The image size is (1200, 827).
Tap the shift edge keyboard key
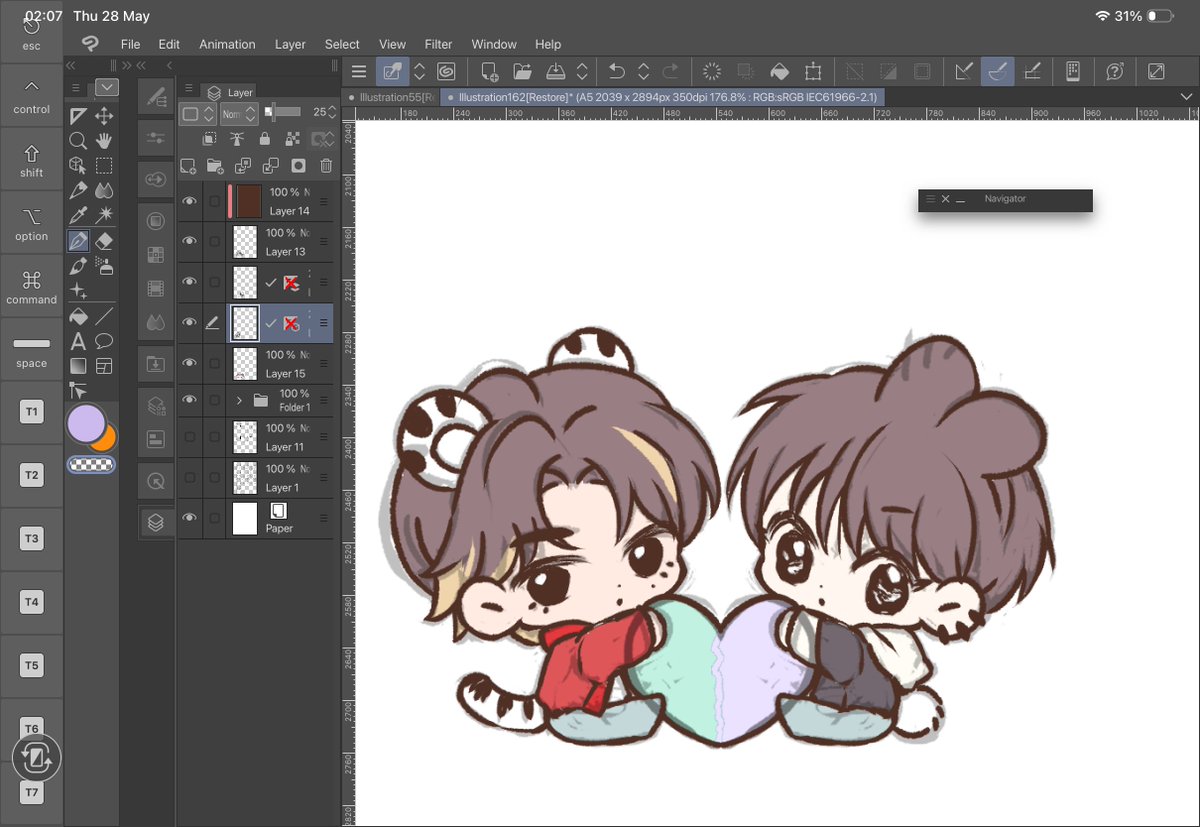[32, 160]
